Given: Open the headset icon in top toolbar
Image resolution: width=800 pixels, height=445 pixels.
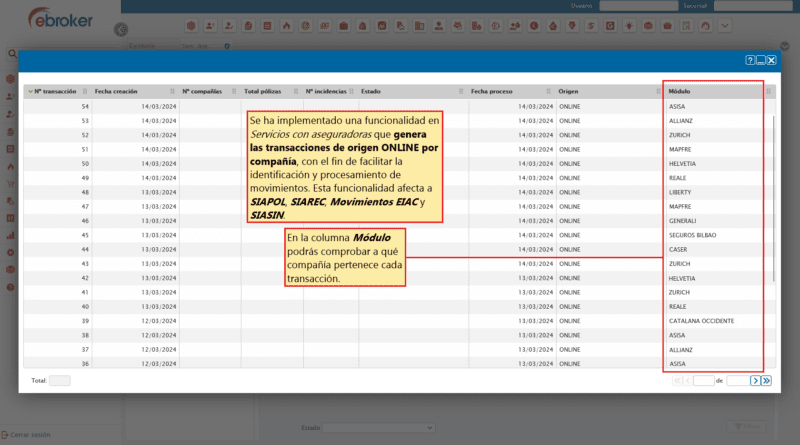Looking at the screenshot, I should click(x=706, y=26).
